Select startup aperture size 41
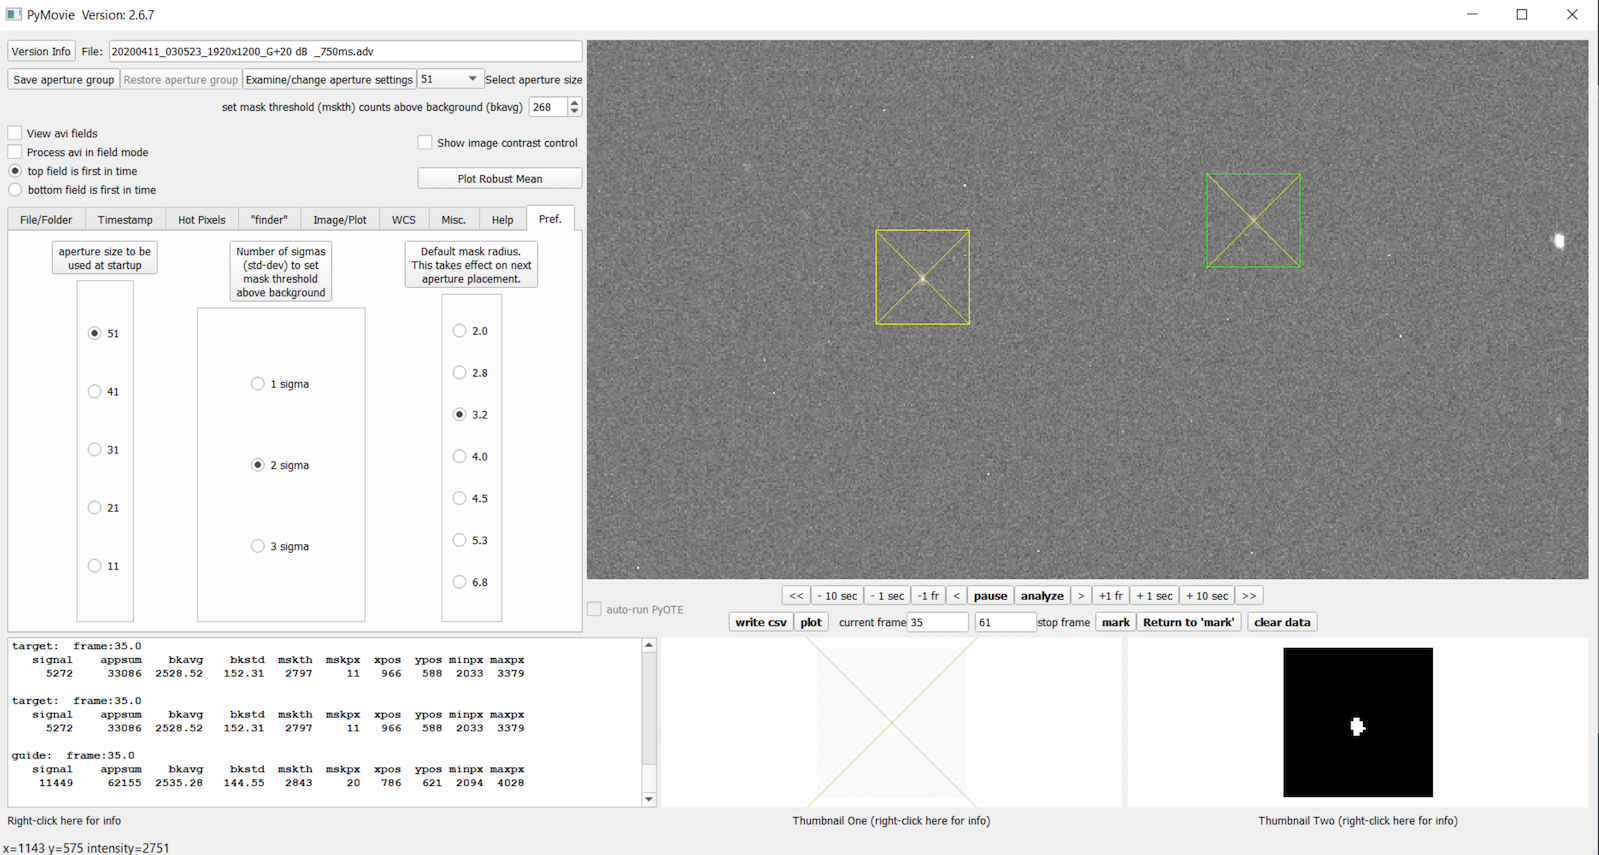Viewport: 1599px width, 855px height. pos(95,391)
